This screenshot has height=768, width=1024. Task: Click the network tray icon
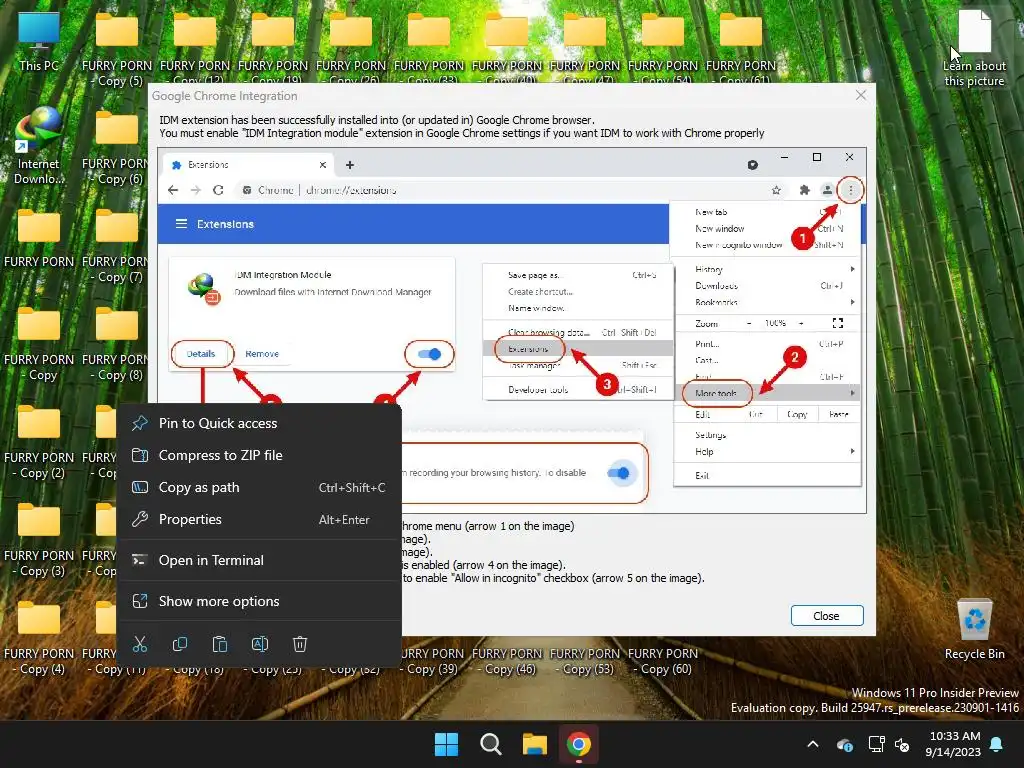(x=876, y=744)
